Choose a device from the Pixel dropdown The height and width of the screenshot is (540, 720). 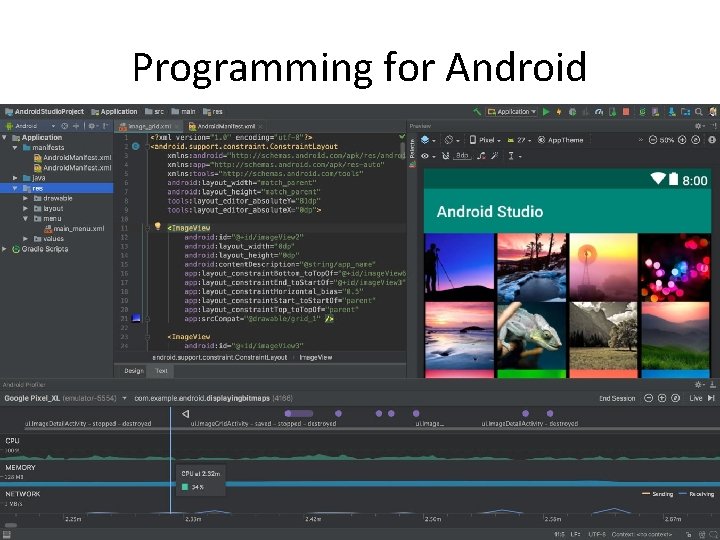(485, 140)
